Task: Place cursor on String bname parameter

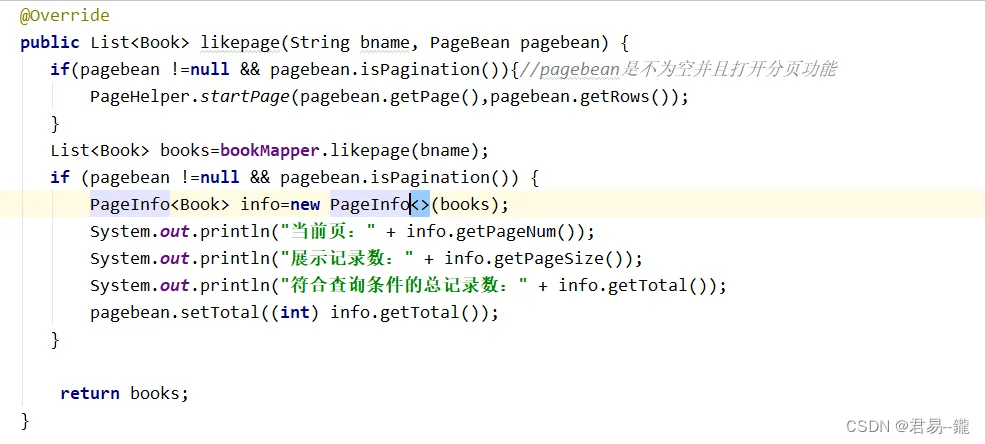Action: pyautogui.click(x=351, y=43)
